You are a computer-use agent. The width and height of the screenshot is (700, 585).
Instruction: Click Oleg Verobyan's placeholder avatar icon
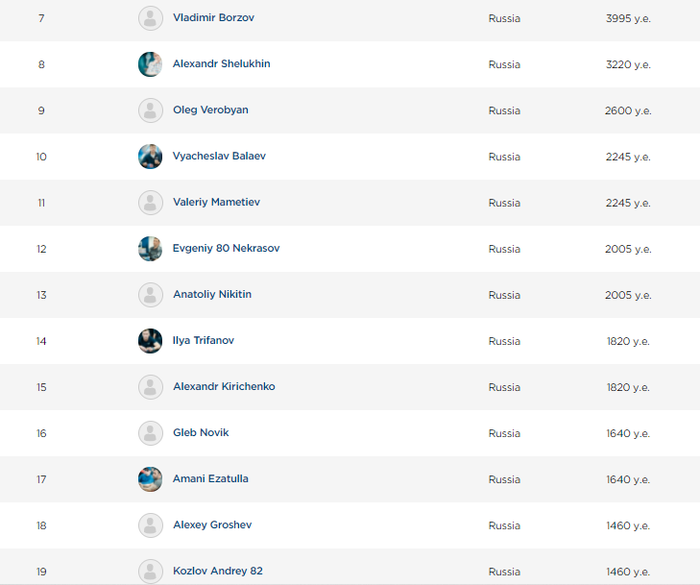pos(150,110)
